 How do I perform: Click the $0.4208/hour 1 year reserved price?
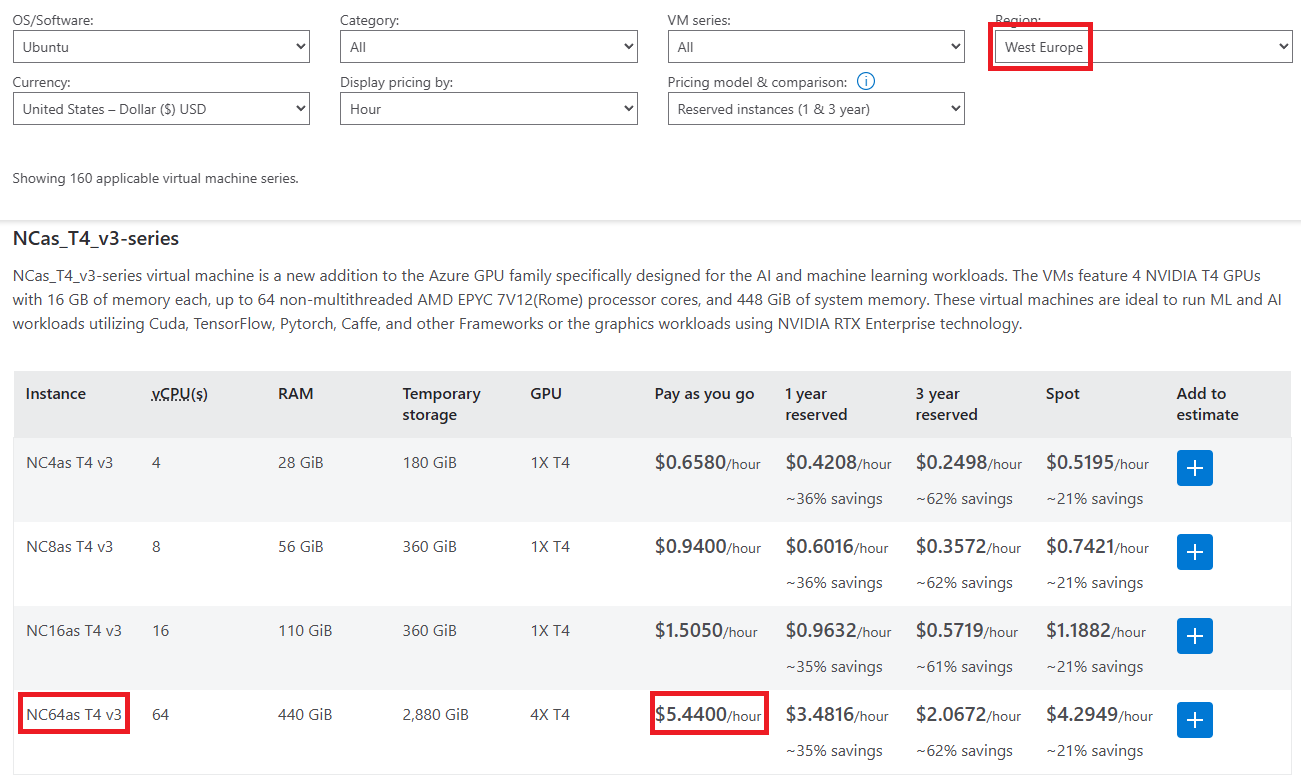[839, 463]
